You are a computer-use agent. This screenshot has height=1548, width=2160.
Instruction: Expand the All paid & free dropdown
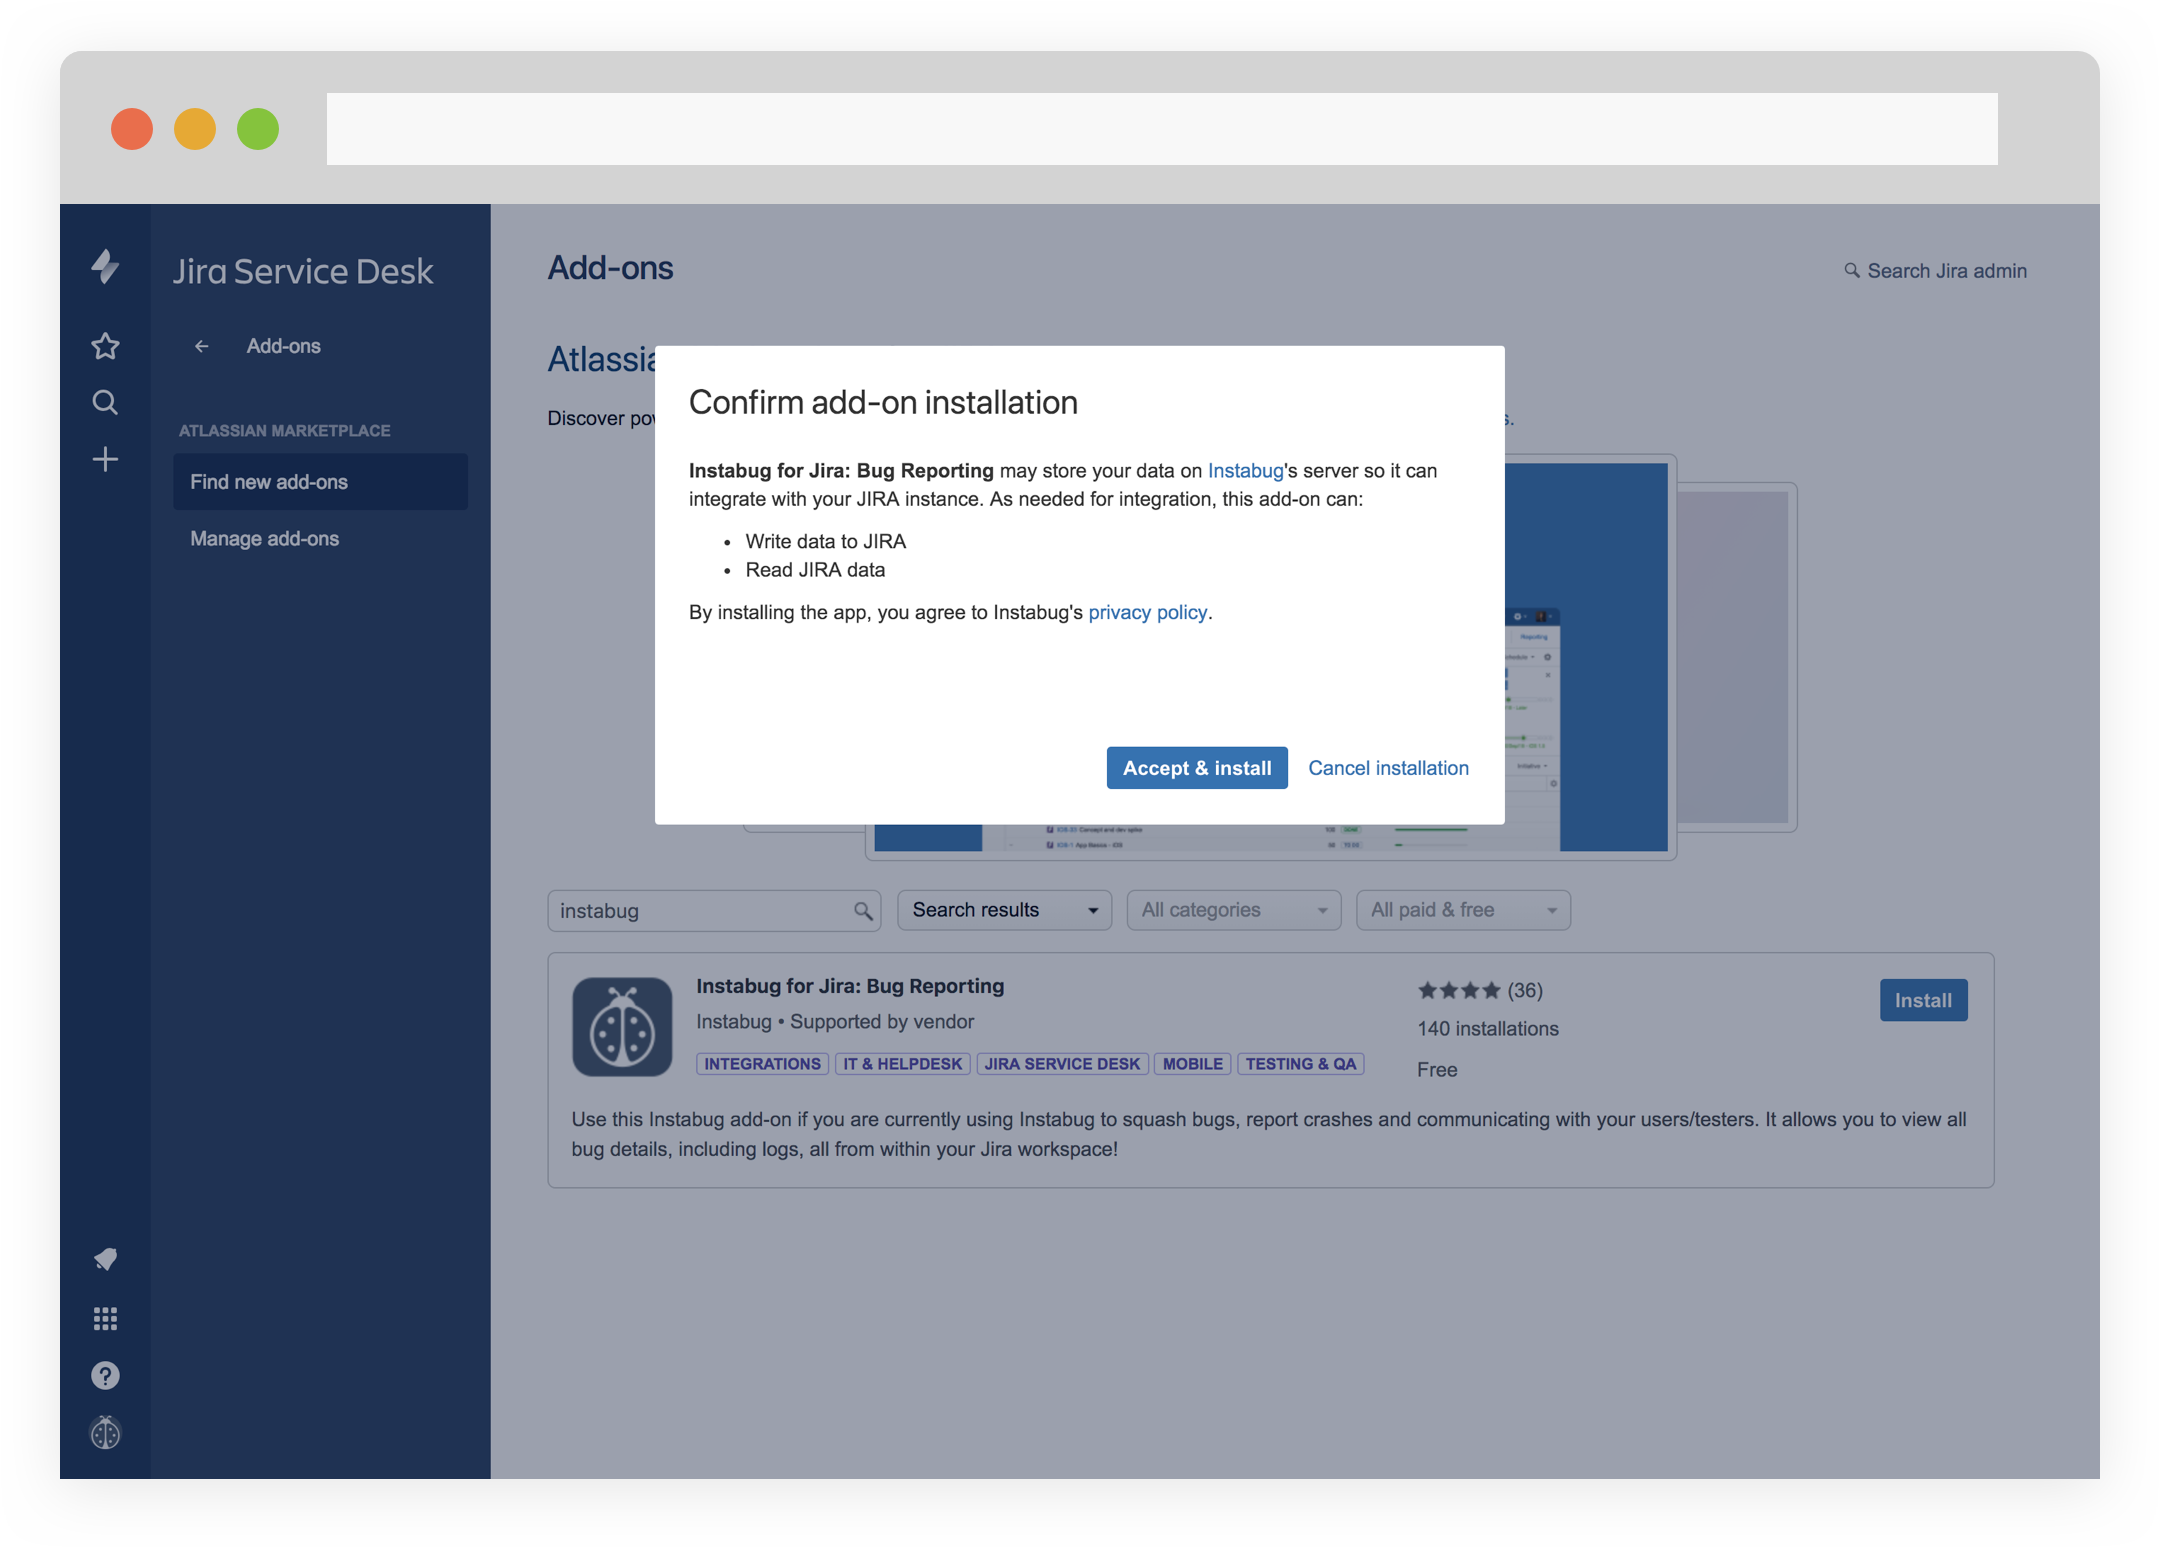click(x=1462, y=910)
